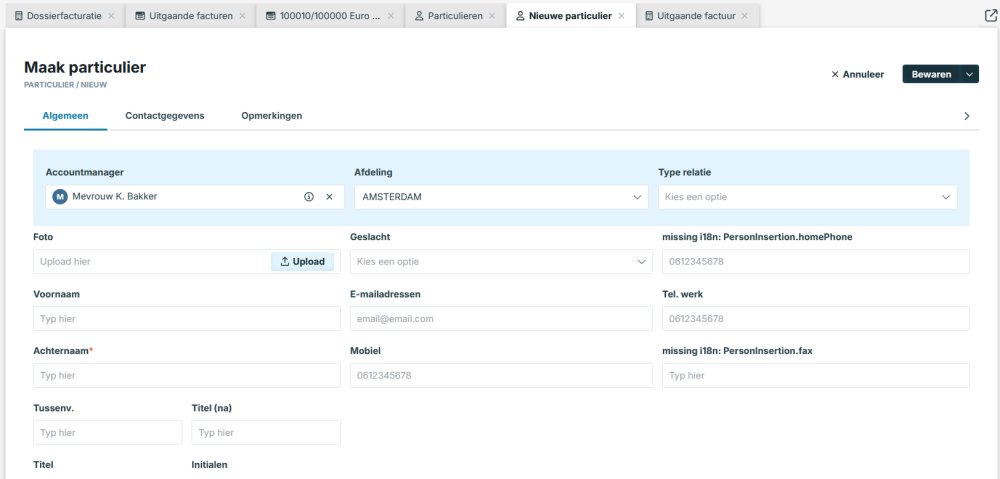The image size is (1000, 479).
Task: Close the Particulieren tab
Action: tap(492, 16)
